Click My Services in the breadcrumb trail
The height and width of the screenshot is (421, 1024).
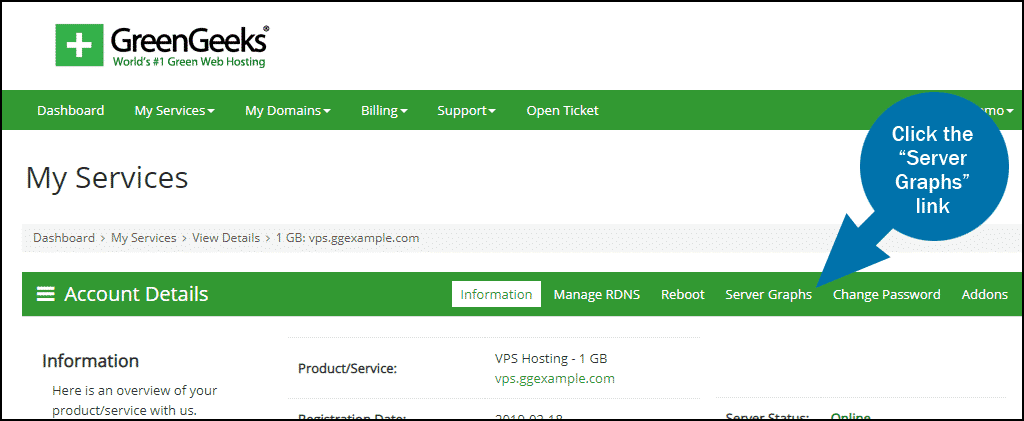143,238
